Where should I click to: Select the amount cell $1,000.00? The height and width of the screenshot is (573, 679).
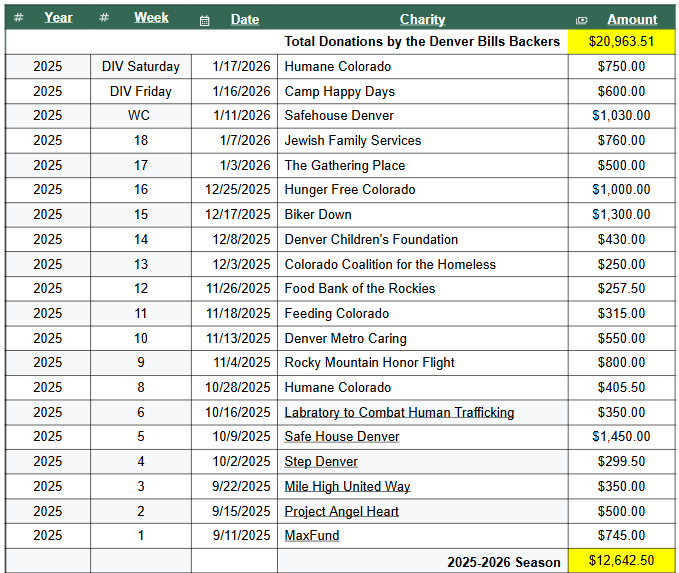621,190
